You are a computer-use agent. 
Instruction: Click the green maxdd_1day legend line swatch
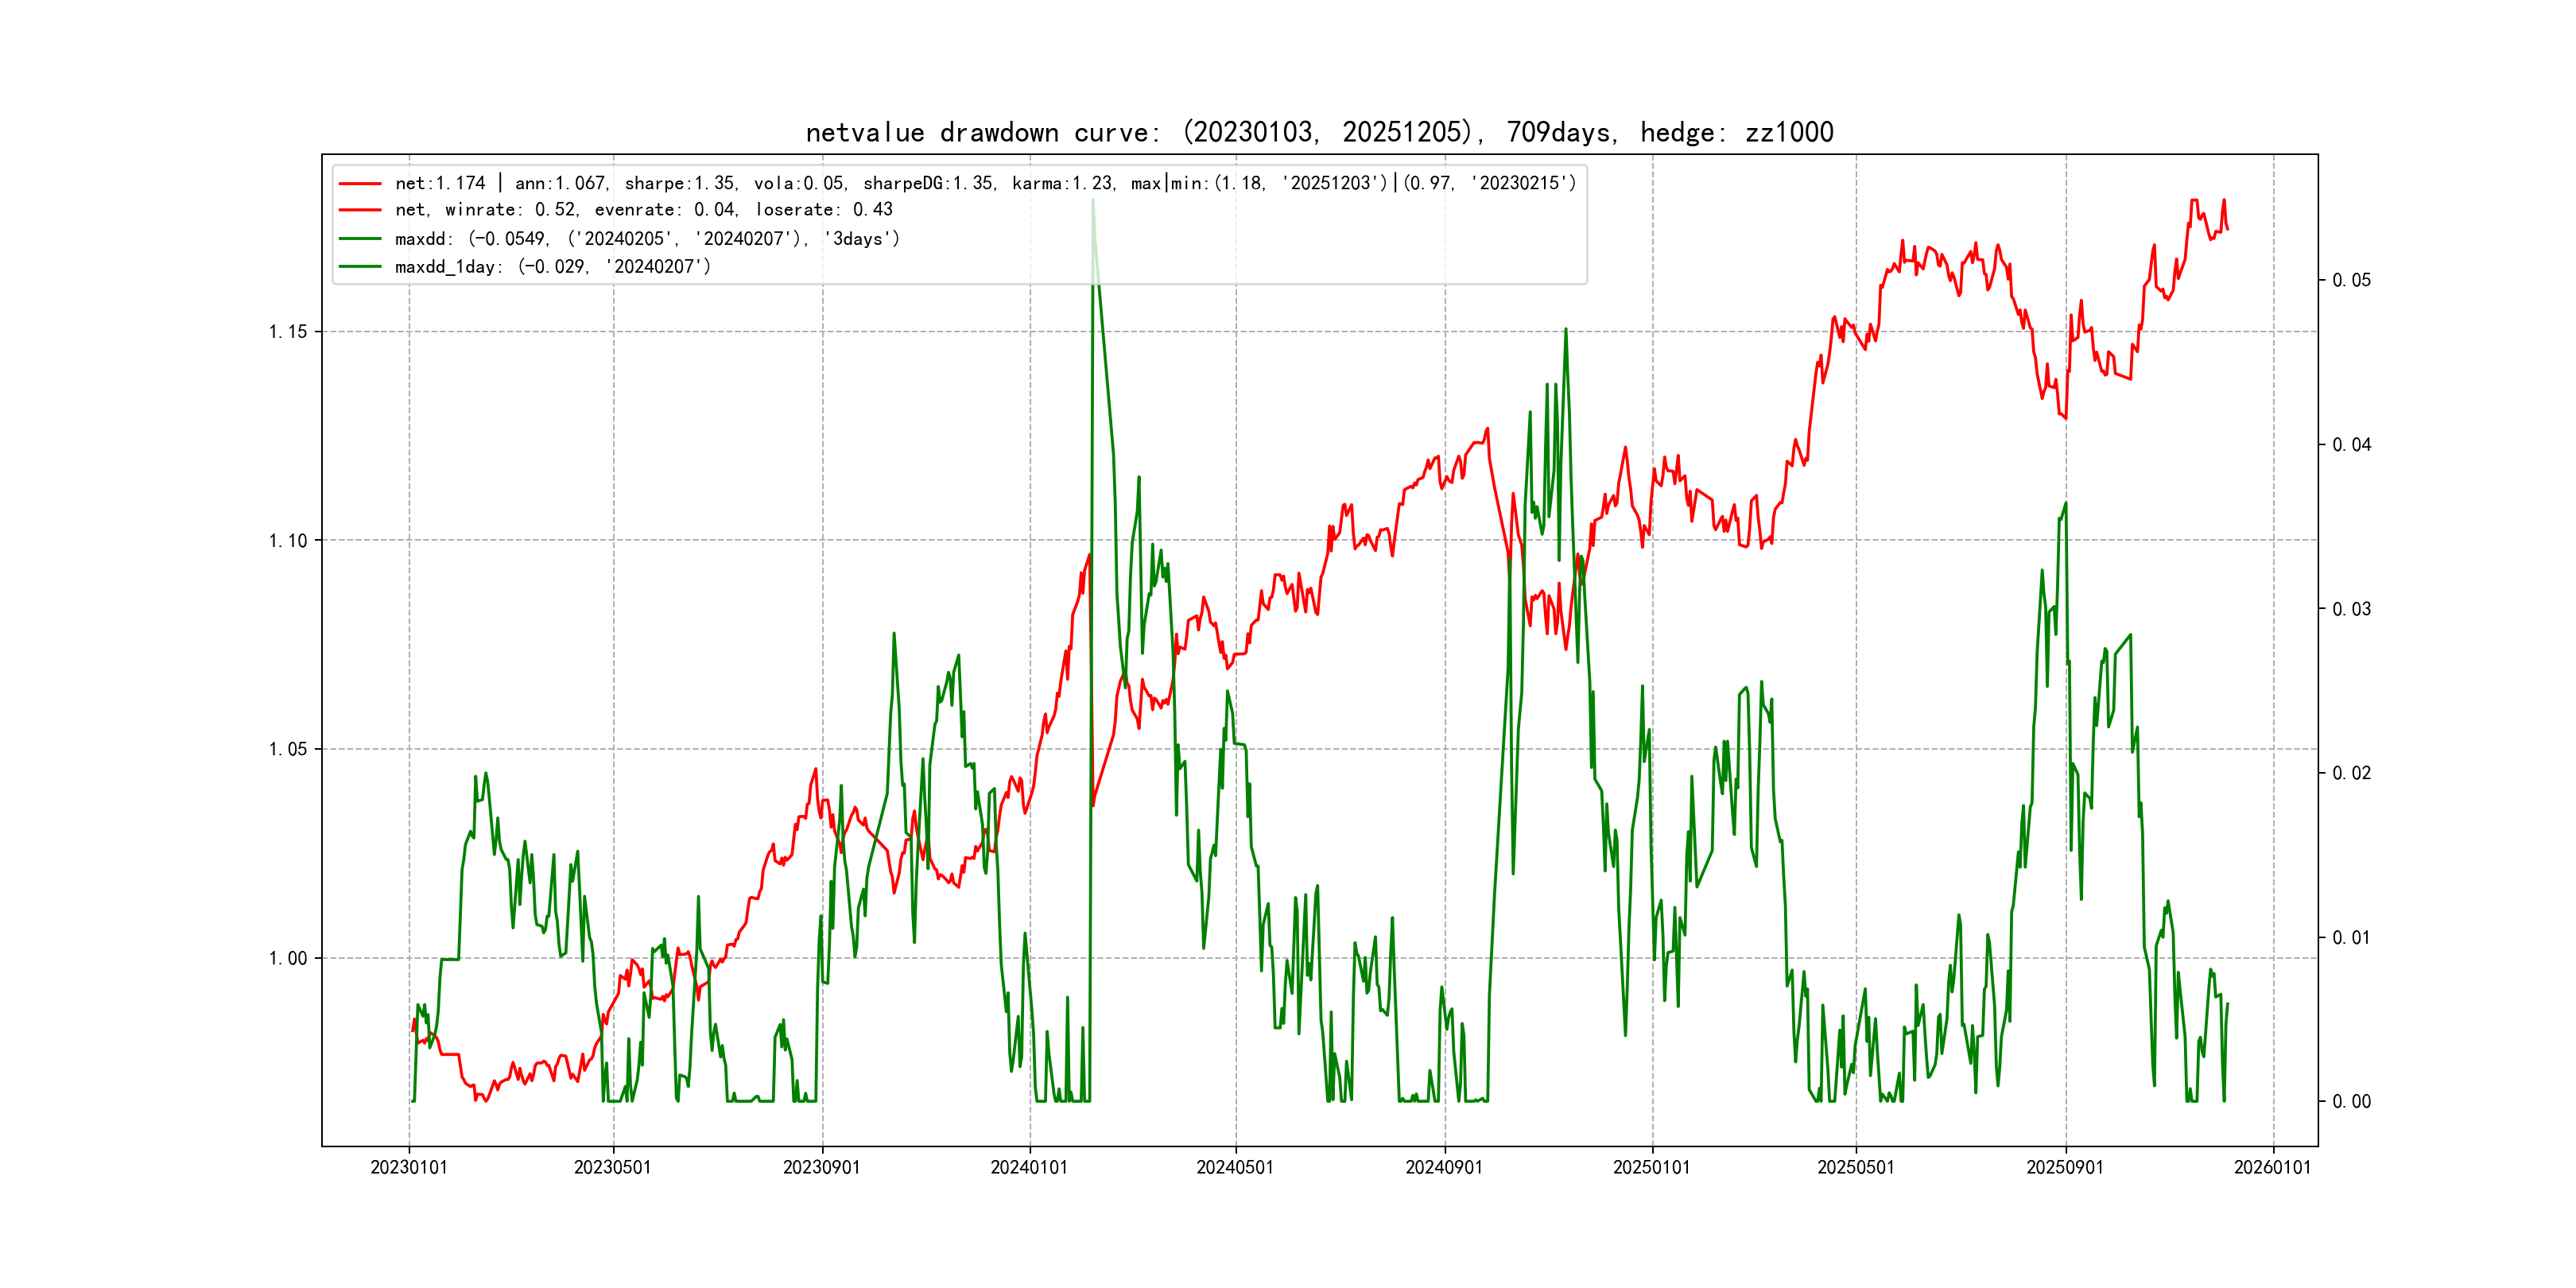(360, 267)
